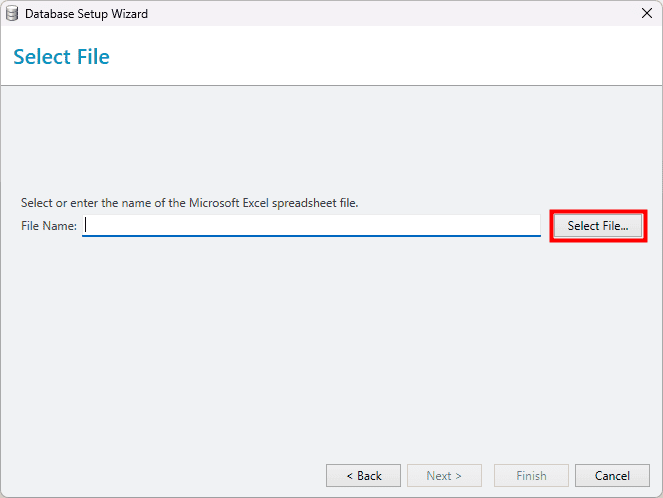Close the Database Setup Wizard window
Screen dimensions: 663x498
pyautogui.click(x=647, y=14)
